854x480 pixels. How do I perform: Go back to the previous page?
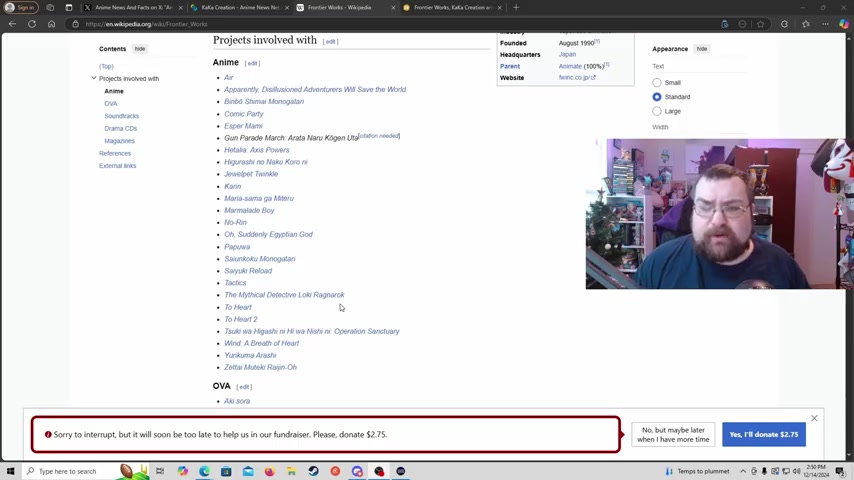point(12,24)
